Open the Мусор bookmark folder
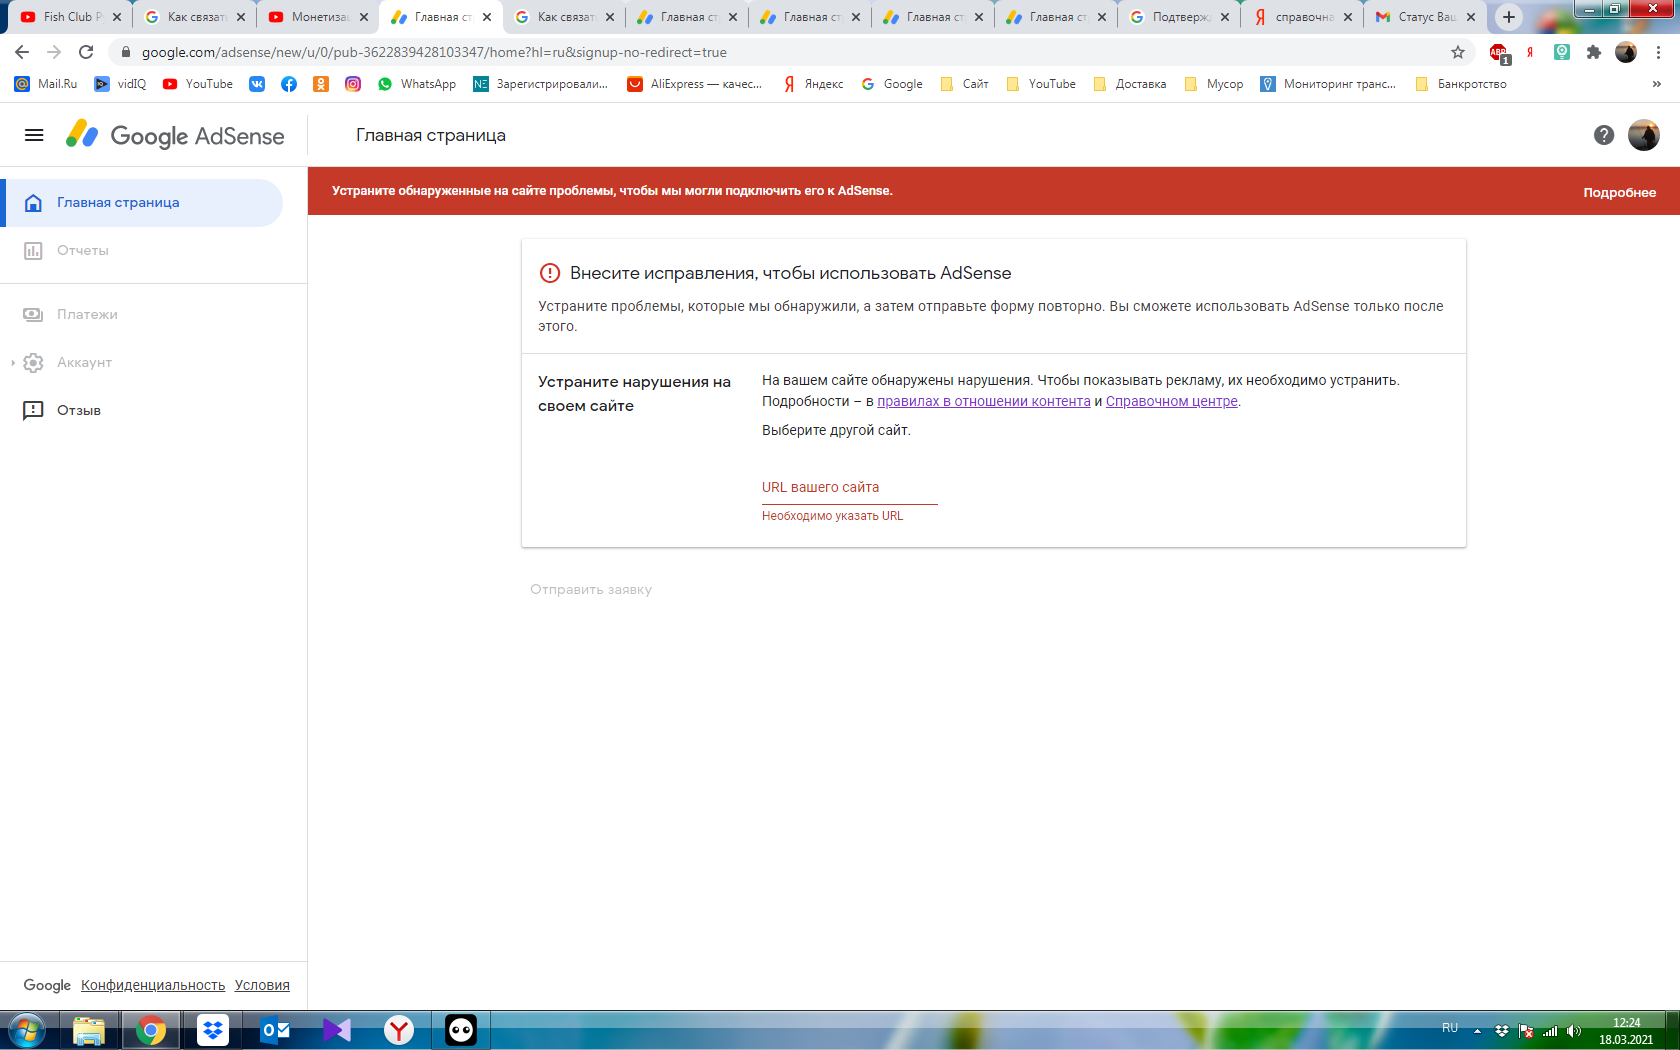1680x1050 pixels. [1214, 84]
